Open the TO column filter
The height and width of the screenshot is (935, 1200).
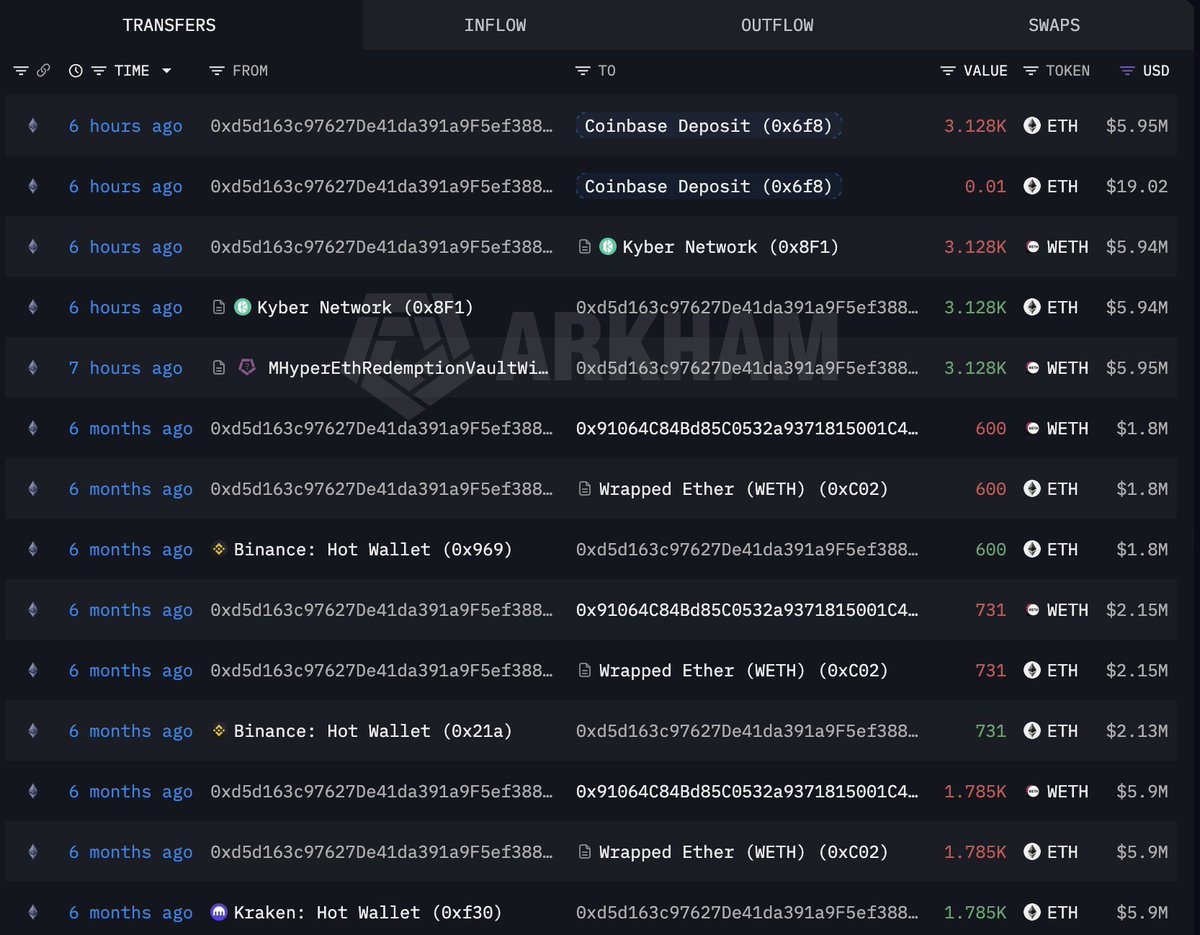coord(583,71)
